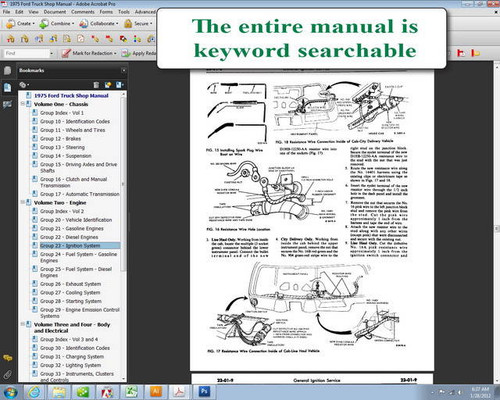Collapse the Volume One - Chassis bookmark

(23, 104)
